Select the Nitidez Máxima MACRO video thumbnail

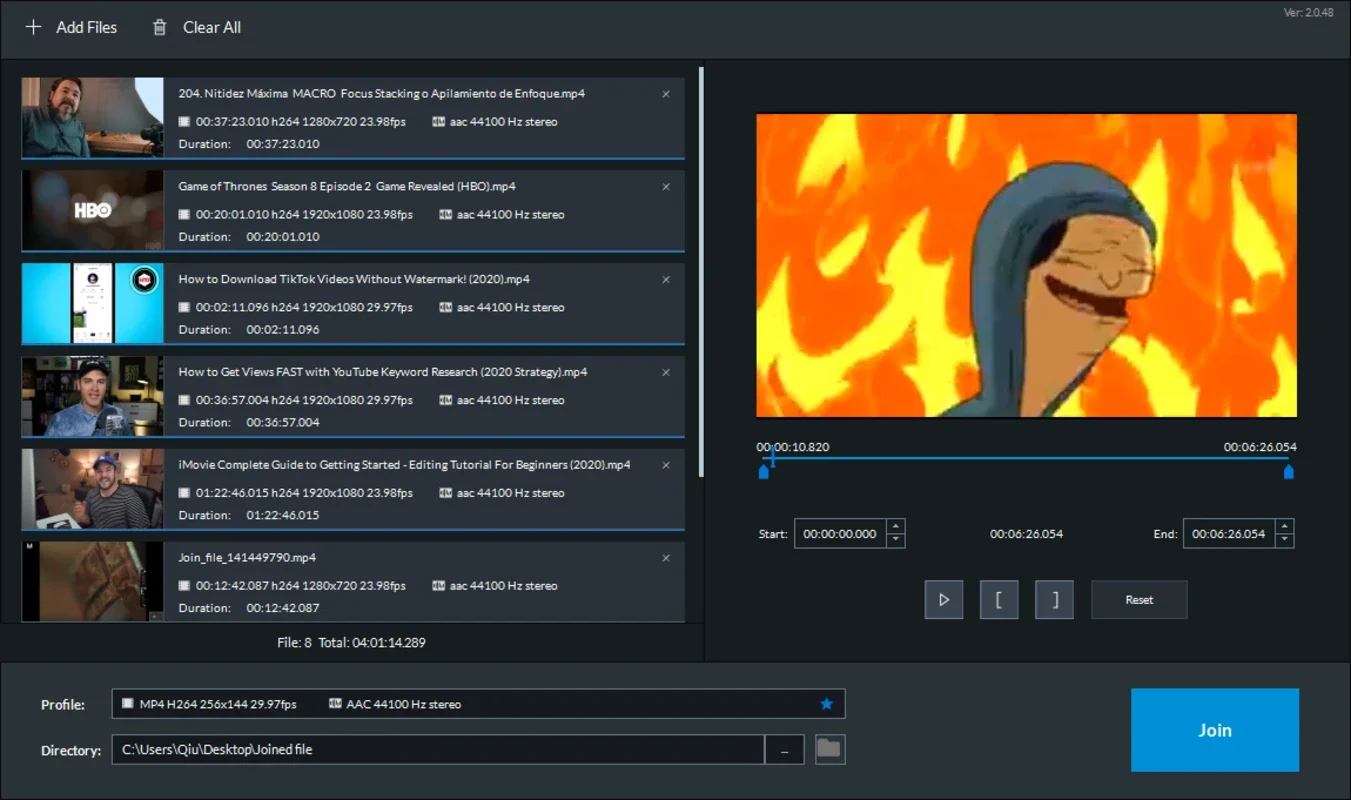(x=92, y=117)
